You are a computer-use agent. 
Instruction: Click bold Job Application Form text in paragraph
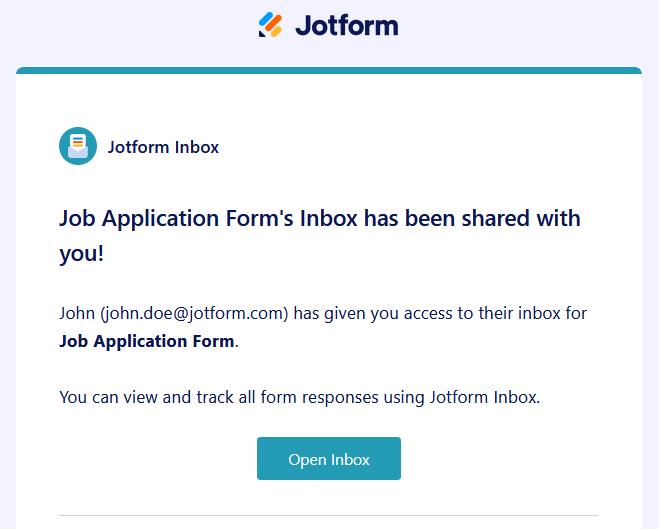tap(147, 341)
